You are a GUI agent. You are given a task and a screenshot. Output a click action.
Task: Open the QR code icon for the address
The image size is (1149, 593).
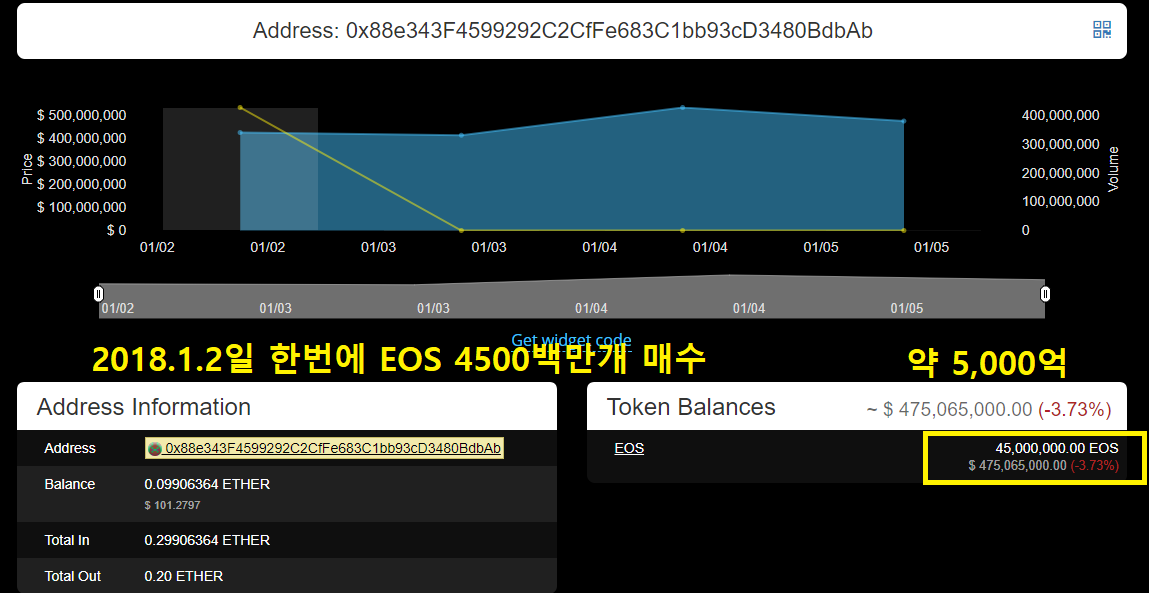[1102, 31]
